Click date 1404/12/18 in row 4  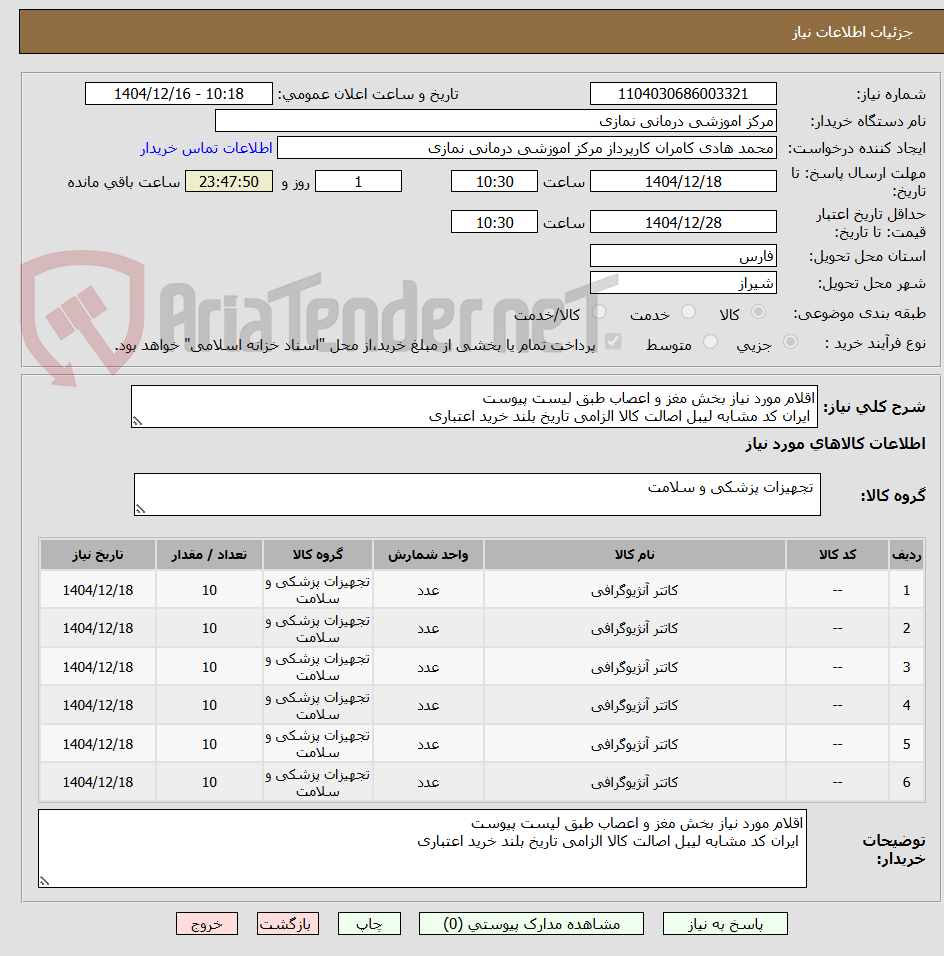pyautogui.click(x=98, y=705)
